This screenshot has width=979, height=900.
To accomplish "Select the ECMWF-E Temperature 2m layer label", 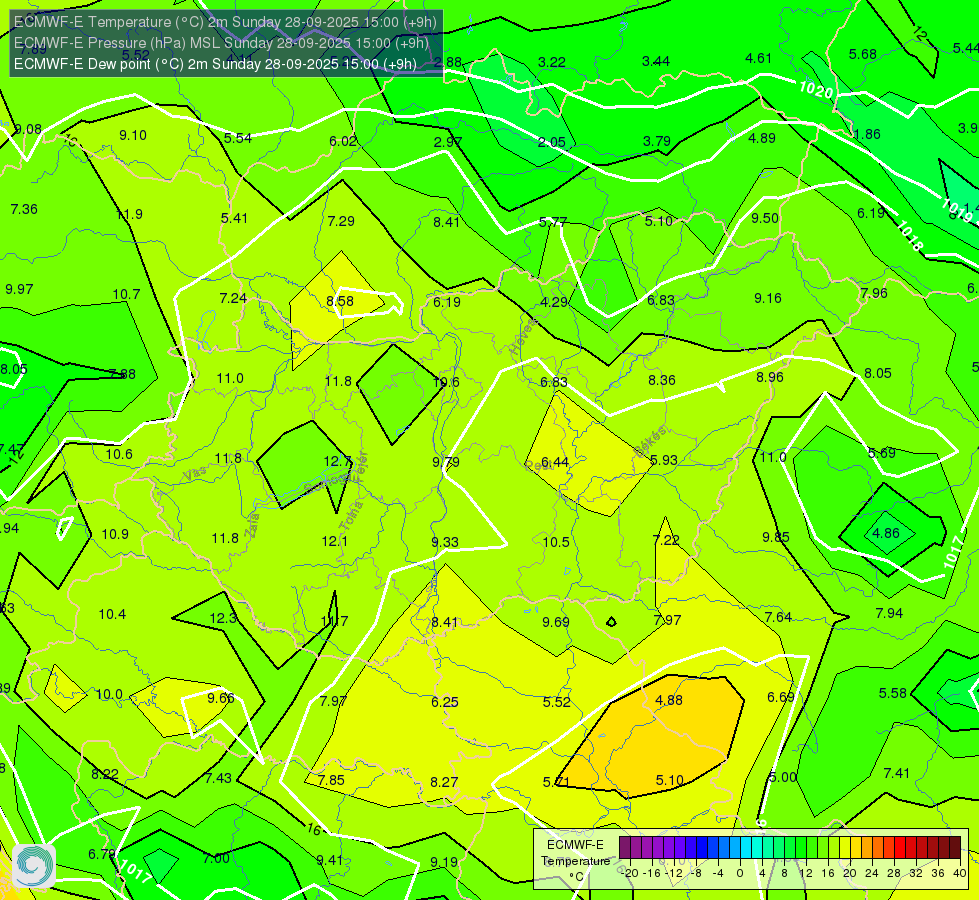I will 225,22.
